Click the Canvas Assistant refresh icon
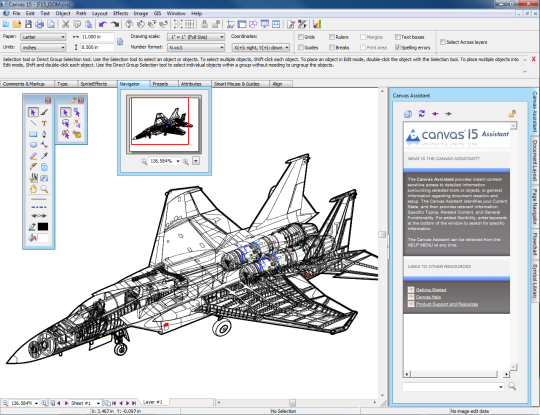 [x=422, y=113]
